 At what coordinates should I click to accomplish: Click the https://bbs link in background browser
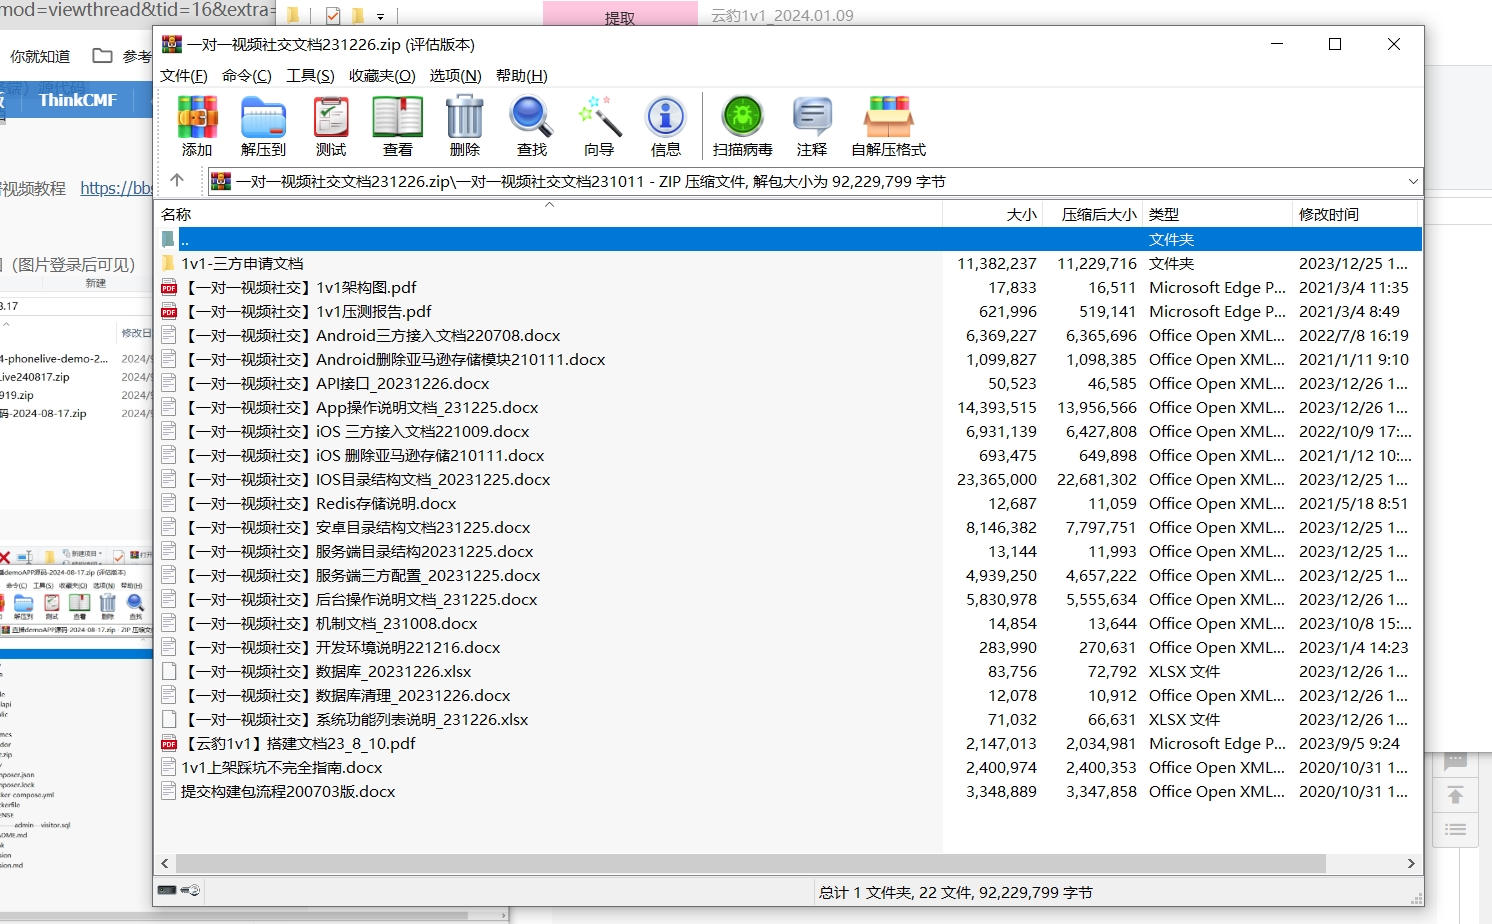point(116,188)
